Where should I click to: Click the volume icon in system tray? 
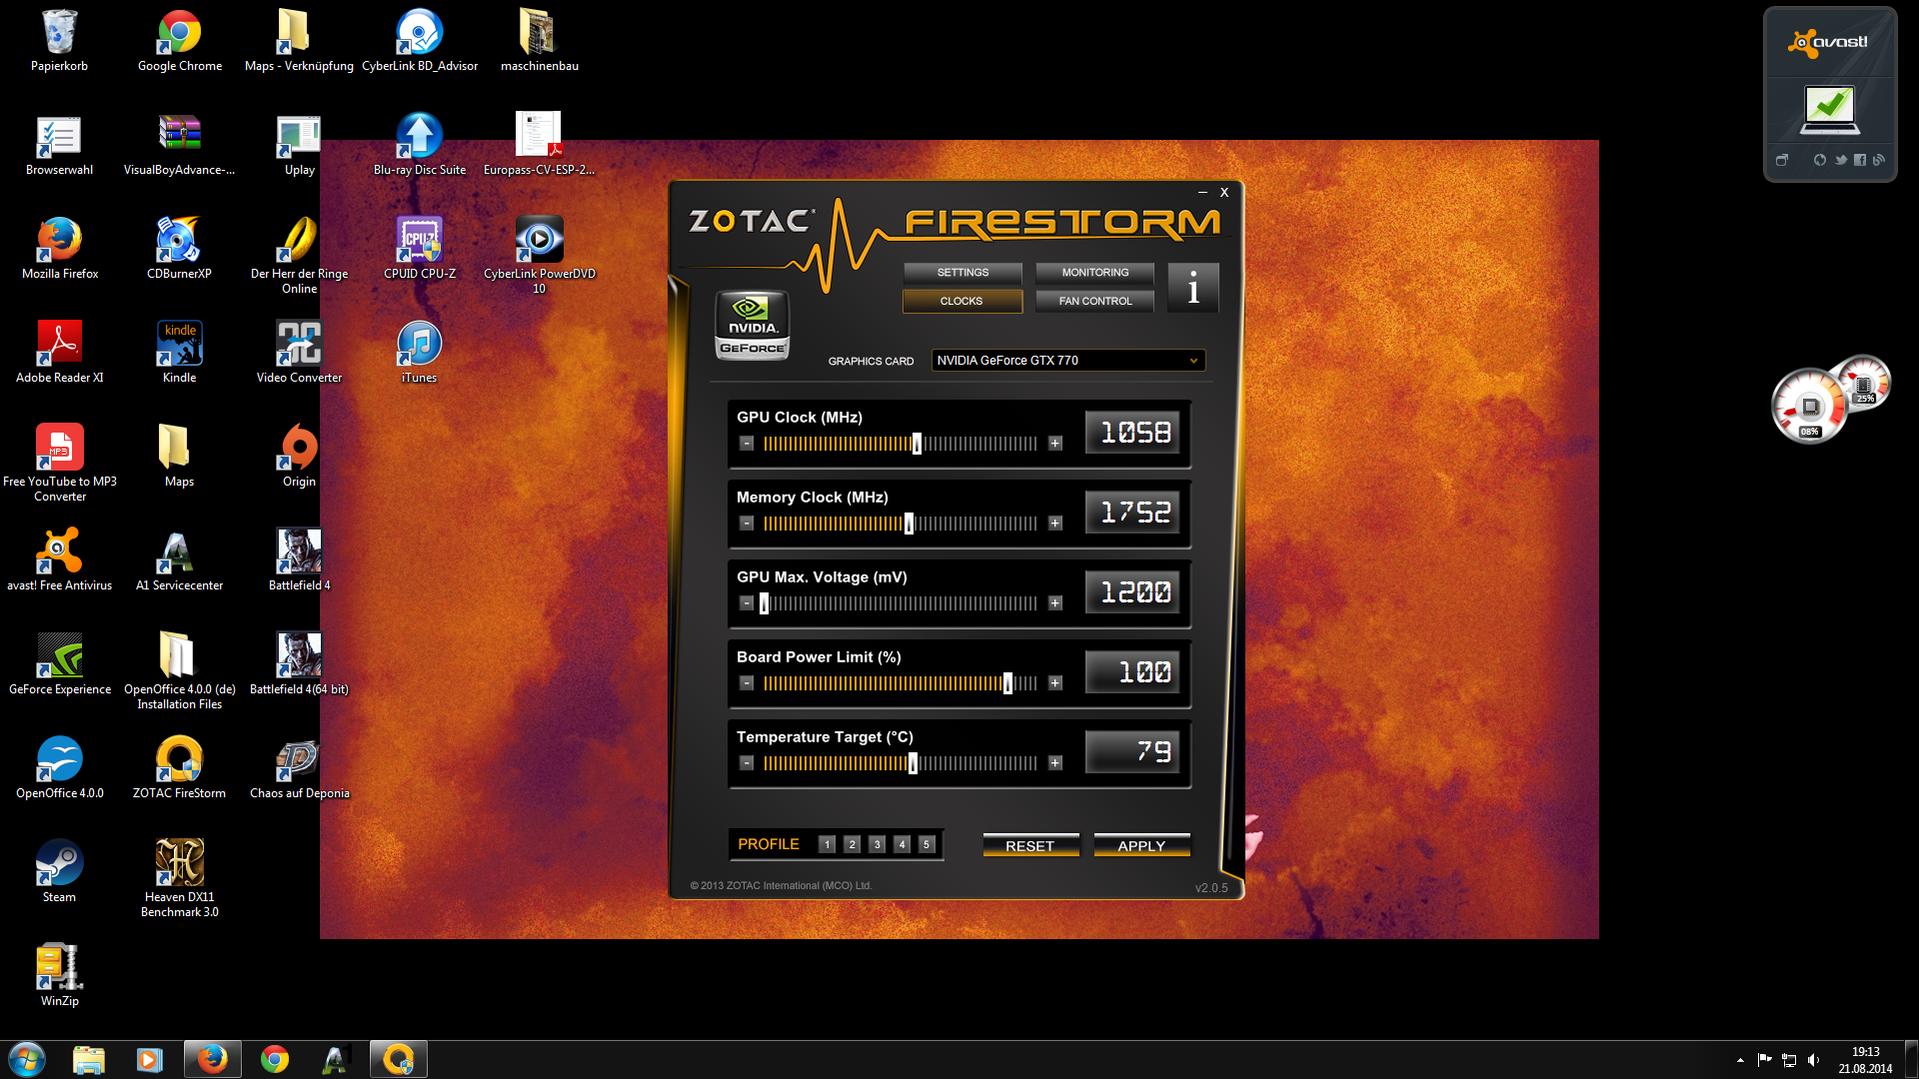(x=1813, y=1060)
